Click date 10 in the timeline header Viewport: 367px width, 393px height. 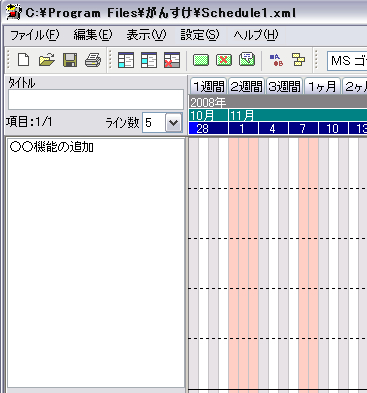pos(333,128)
